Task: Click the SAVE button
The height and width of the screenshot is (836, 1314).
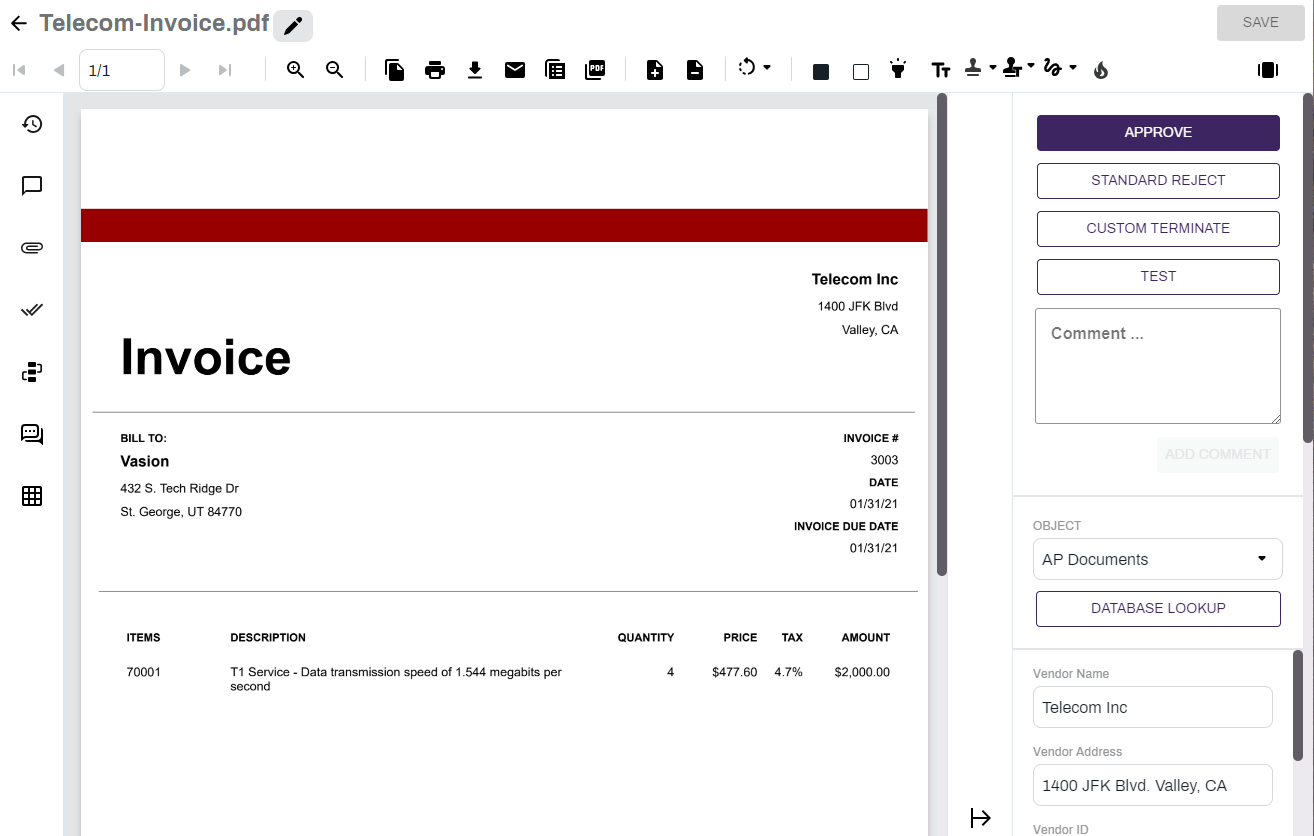Action: point(1260,23)
